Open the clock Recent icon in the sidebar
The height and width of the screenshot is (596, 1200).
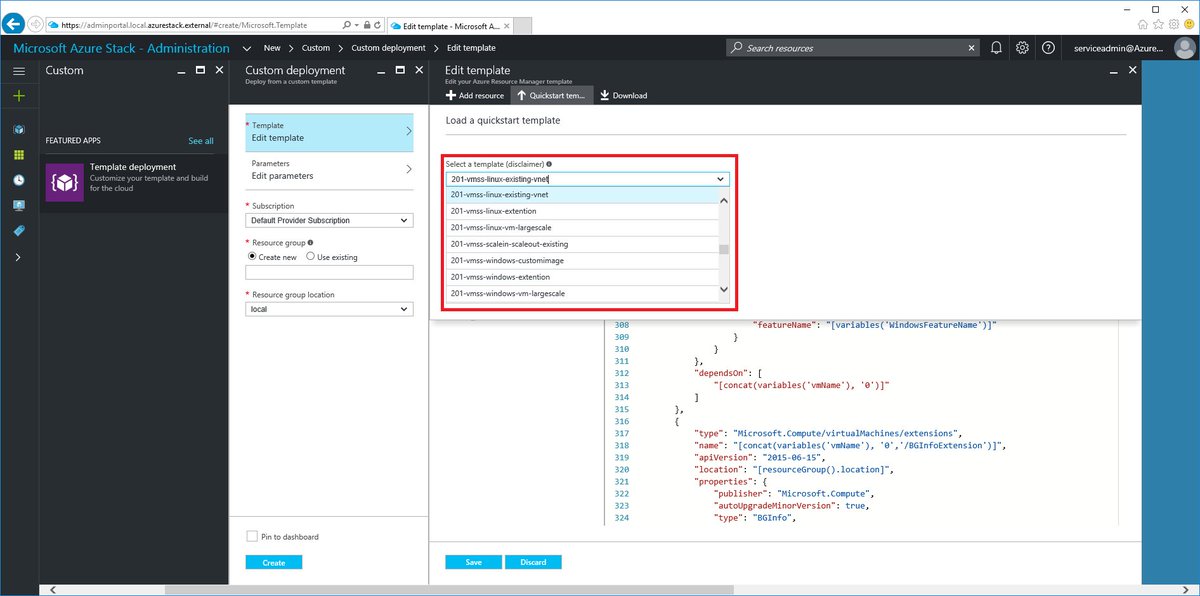click(x=19, y=180)
